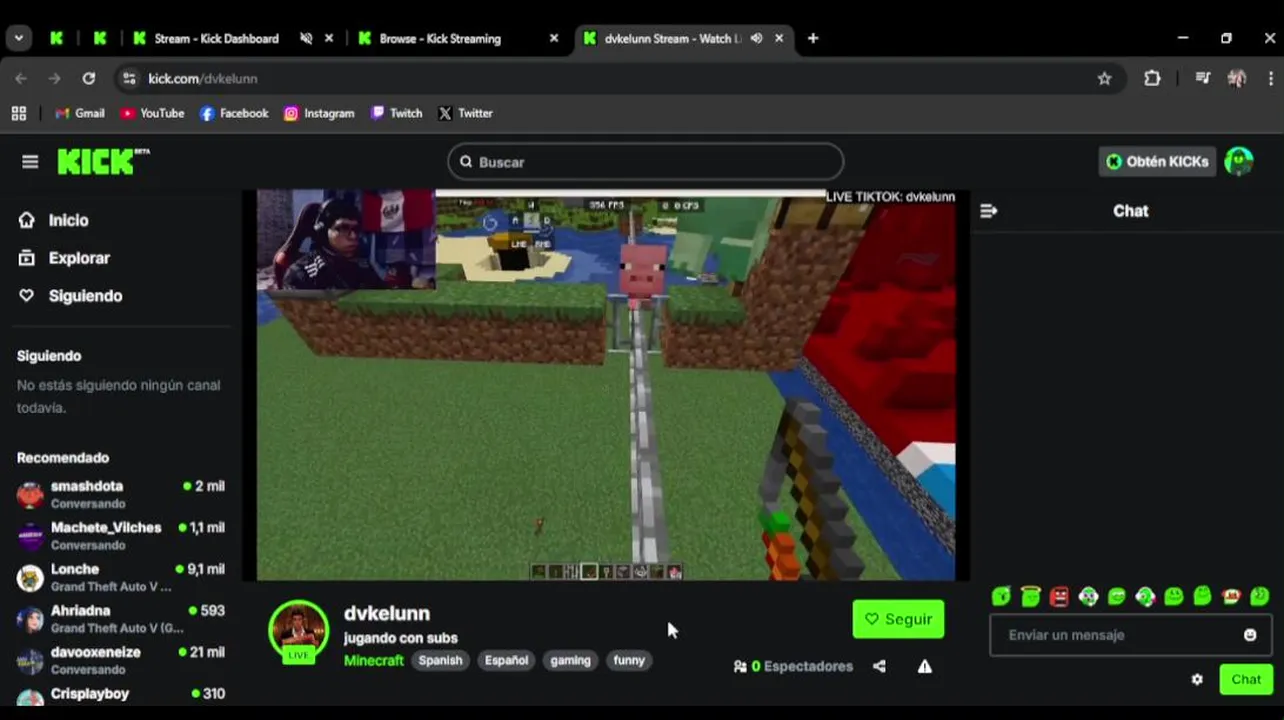Image resolution: width=1284 pixels, height=720 pixels.
Task: Click into the Buscar search field
Action: click(x=645, y=162)
